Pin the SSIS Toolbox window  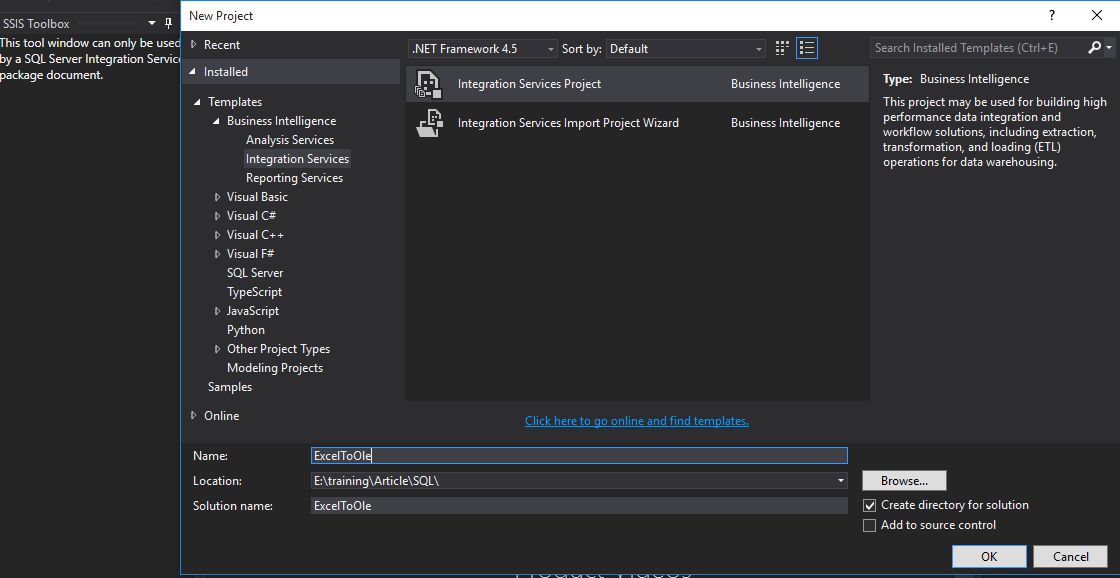167,23
